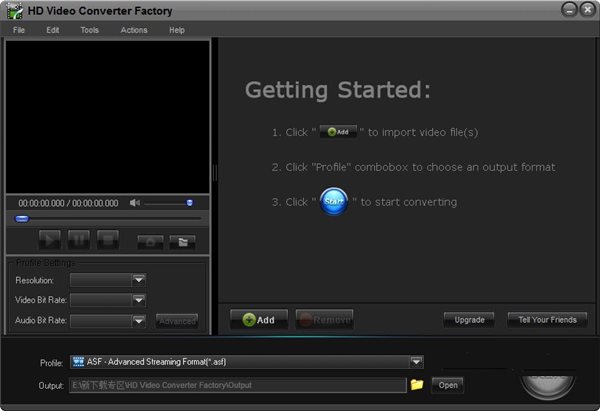Click the Upgrade button
This screenshot has height=411, width=600.
469,320
